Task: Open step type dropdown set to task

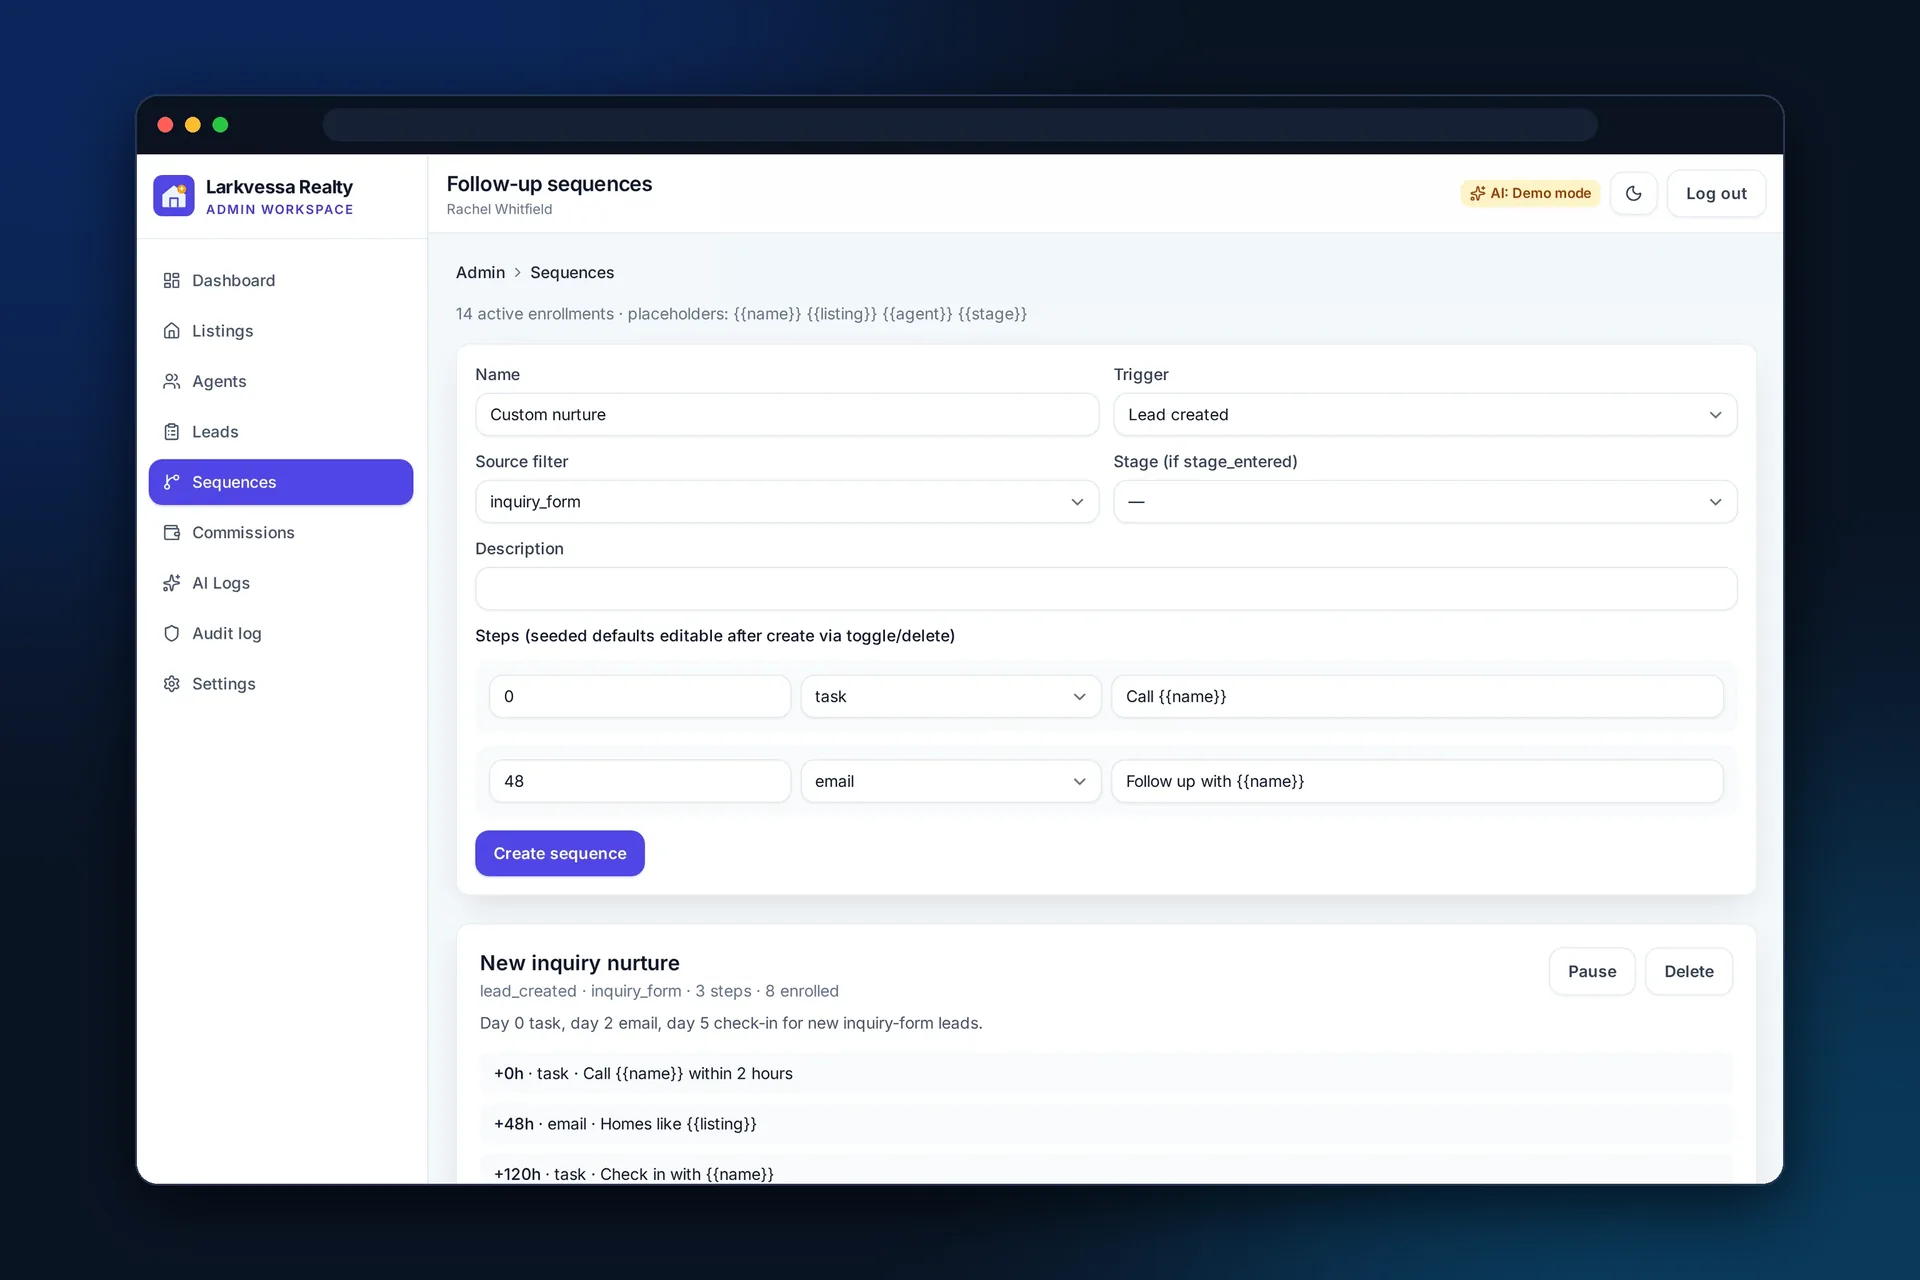Action: [x=950, y=697]
